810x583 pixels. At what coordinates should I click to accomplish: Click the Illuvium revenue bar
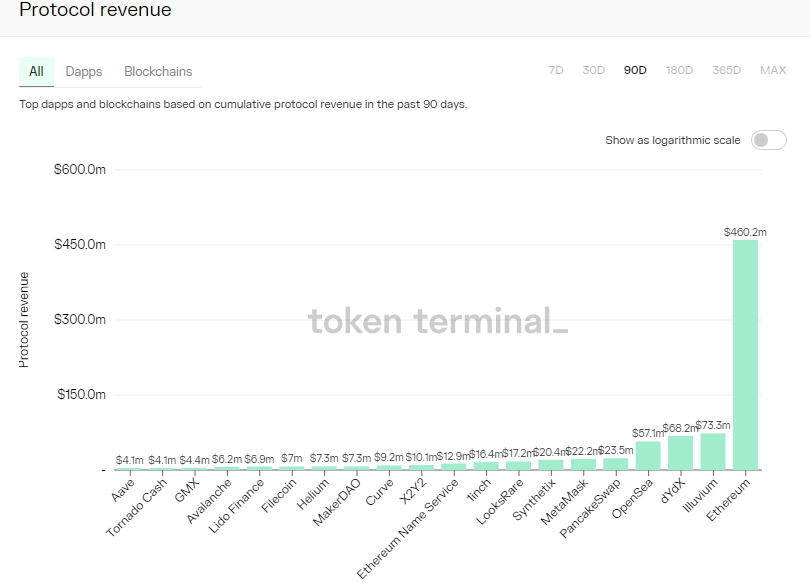tap(713, 451)
